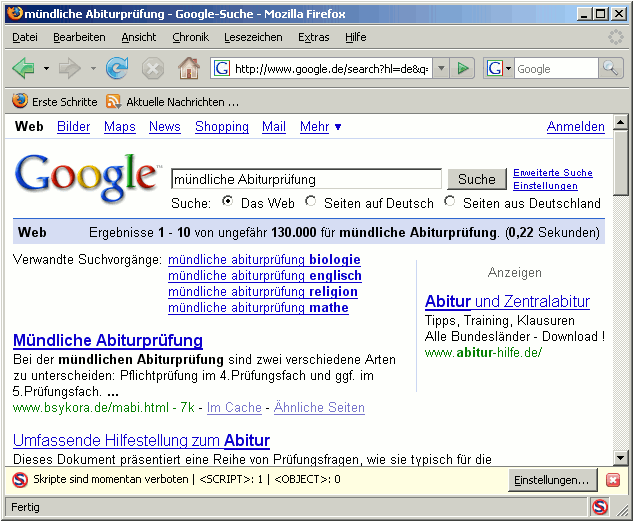Click the Google search query input field
The height and width of the screenshot is (523, 634).
[306, 179]
